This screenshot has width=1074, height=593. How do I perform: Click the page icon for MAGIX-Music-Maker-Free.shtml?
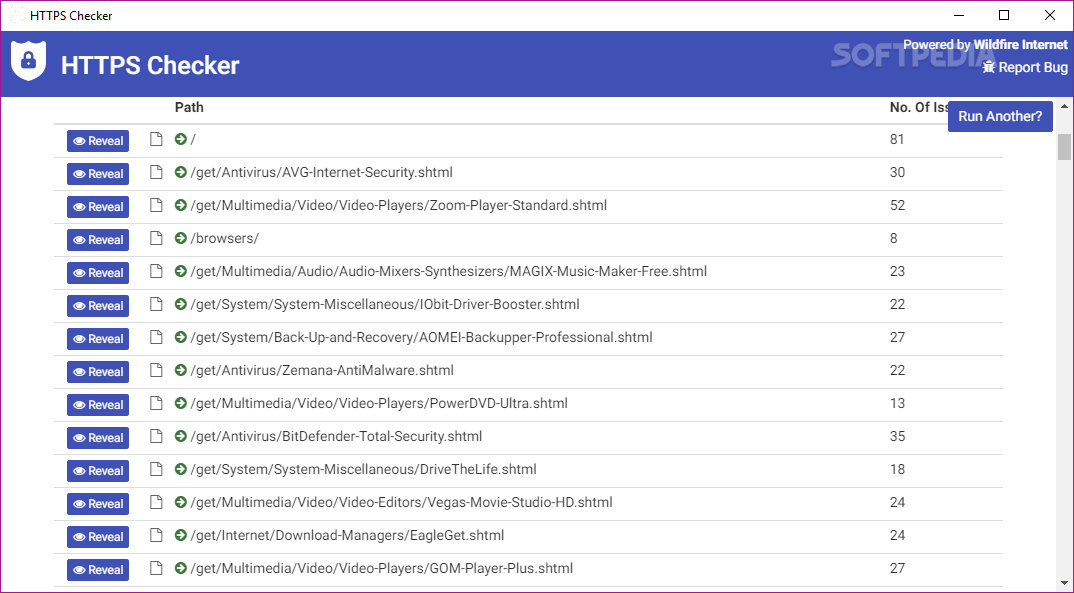click(x=156, y=270)
